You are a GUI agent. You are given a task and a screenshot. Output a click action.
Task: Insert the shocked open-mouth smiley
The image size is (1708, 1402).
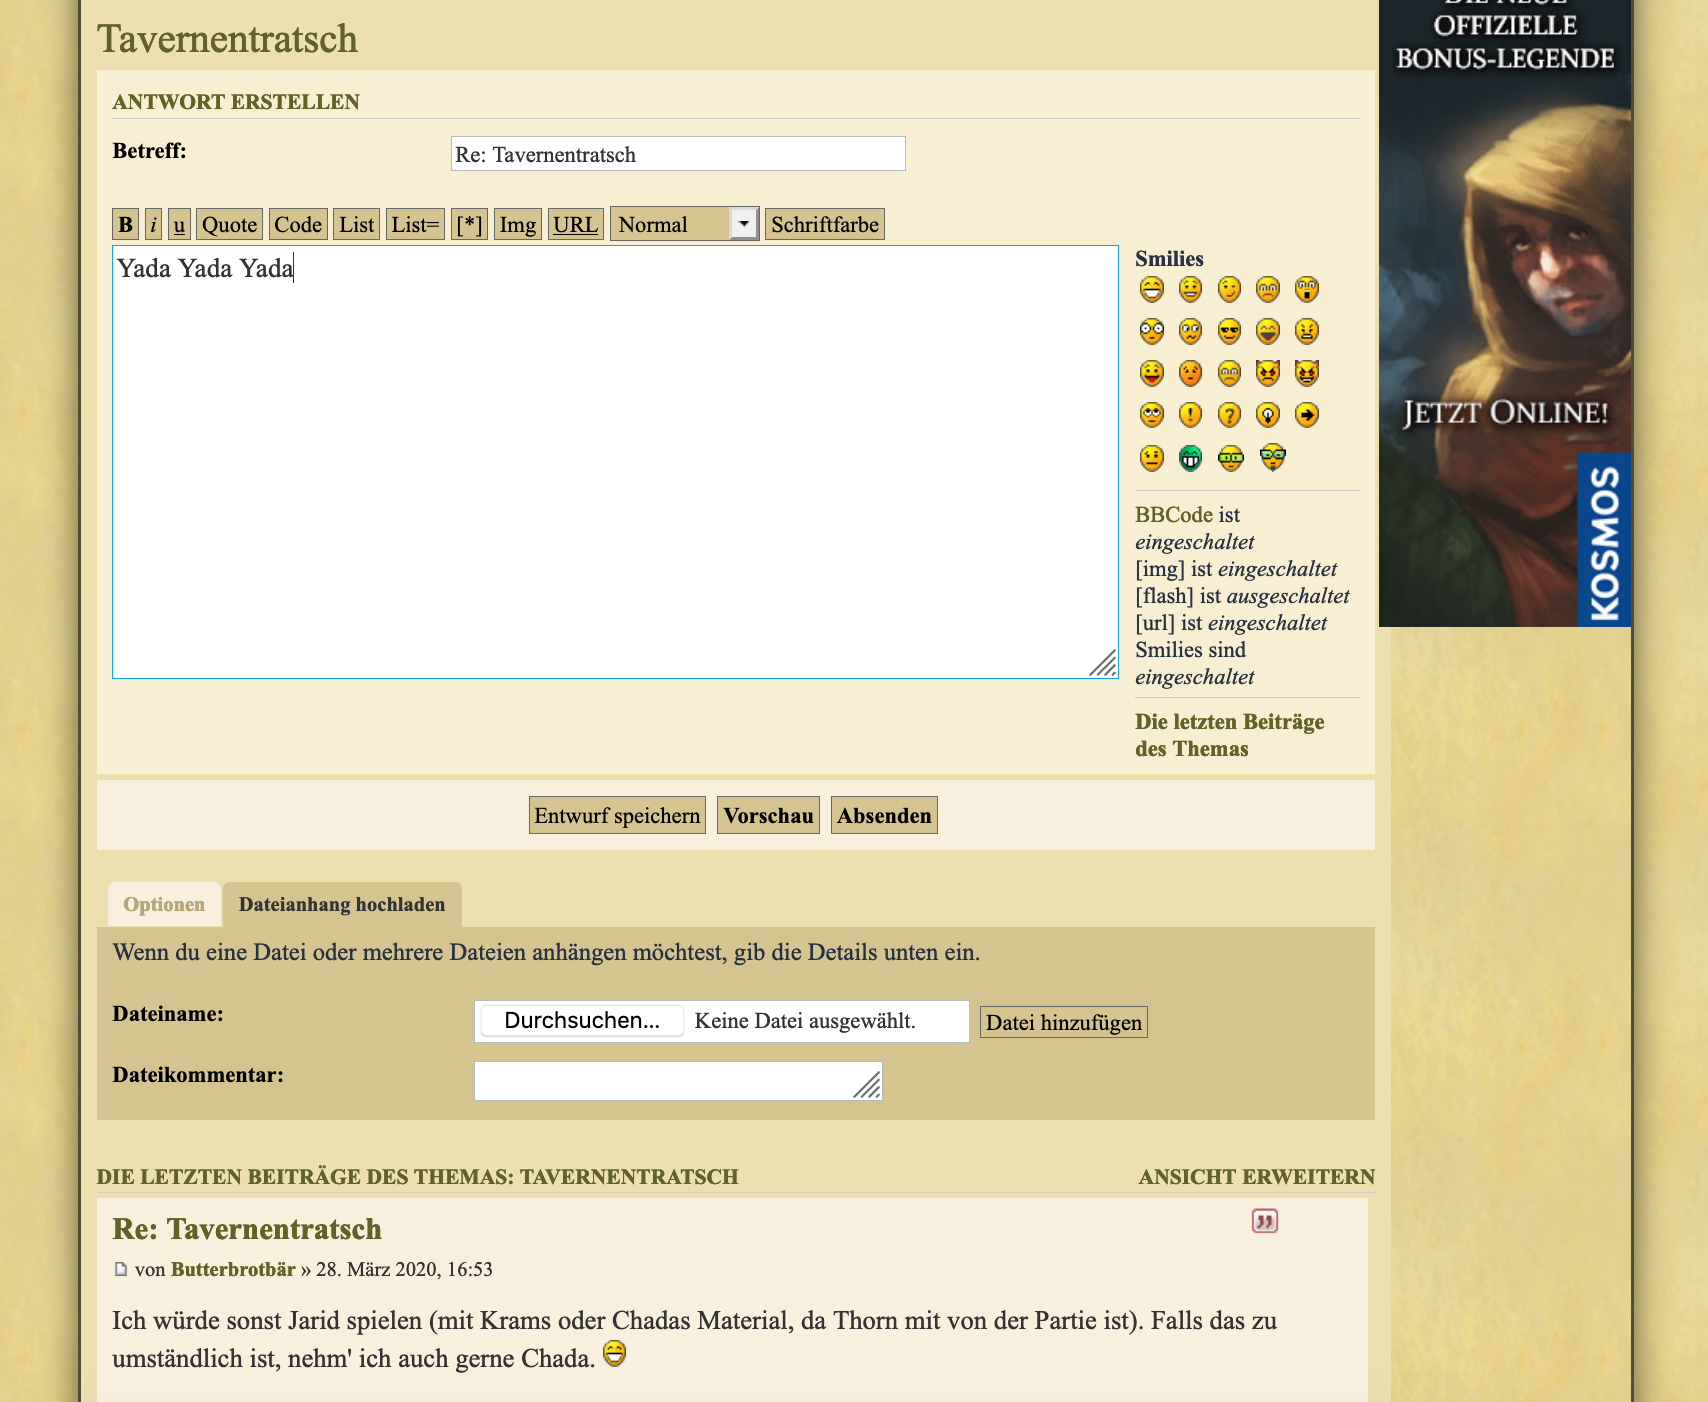pyautogui.click(x=1306, y=290)
